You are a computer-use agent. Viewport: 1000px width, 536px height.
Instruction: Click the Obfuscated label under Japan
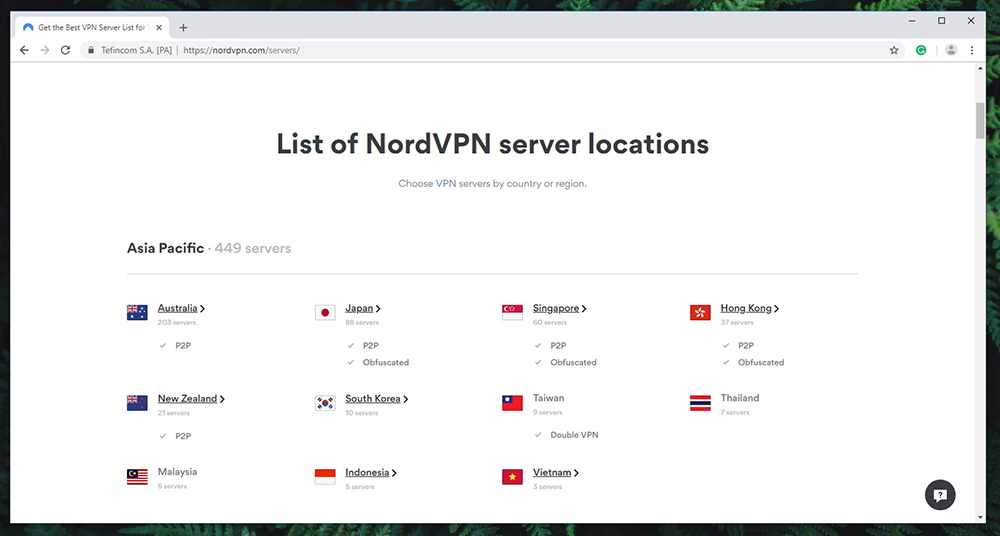pyautogui.click(x=386, y=362)
